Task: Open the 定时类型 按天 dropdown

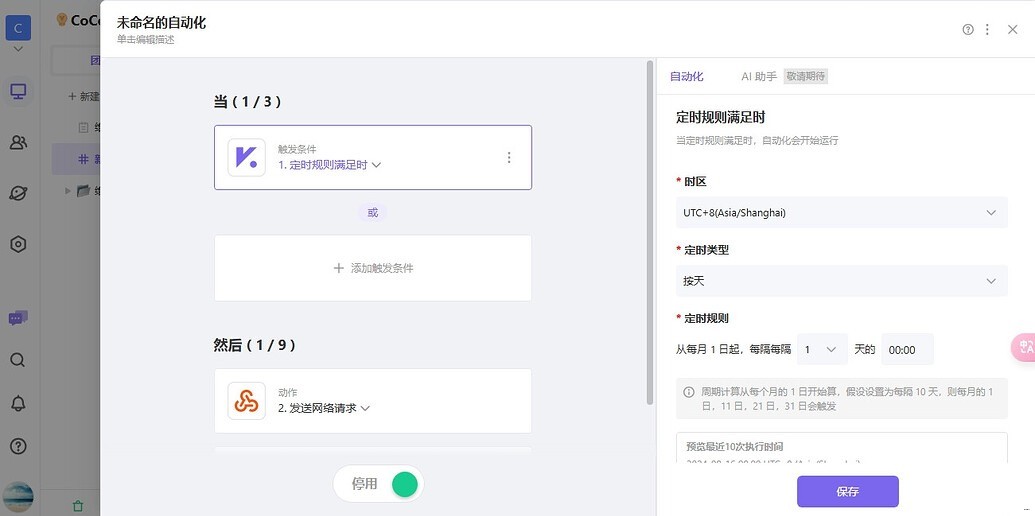Action: pos(841,281)
